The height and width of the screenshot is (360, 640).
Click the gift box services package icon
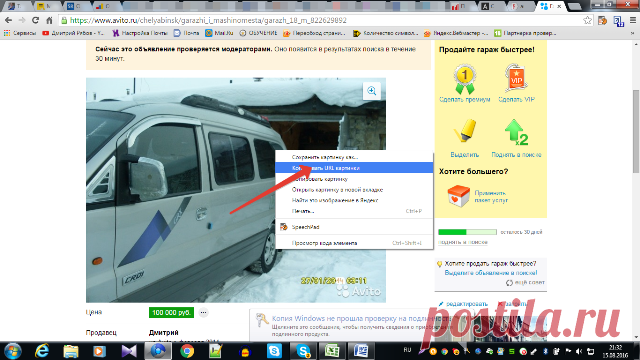coord(458,196)
